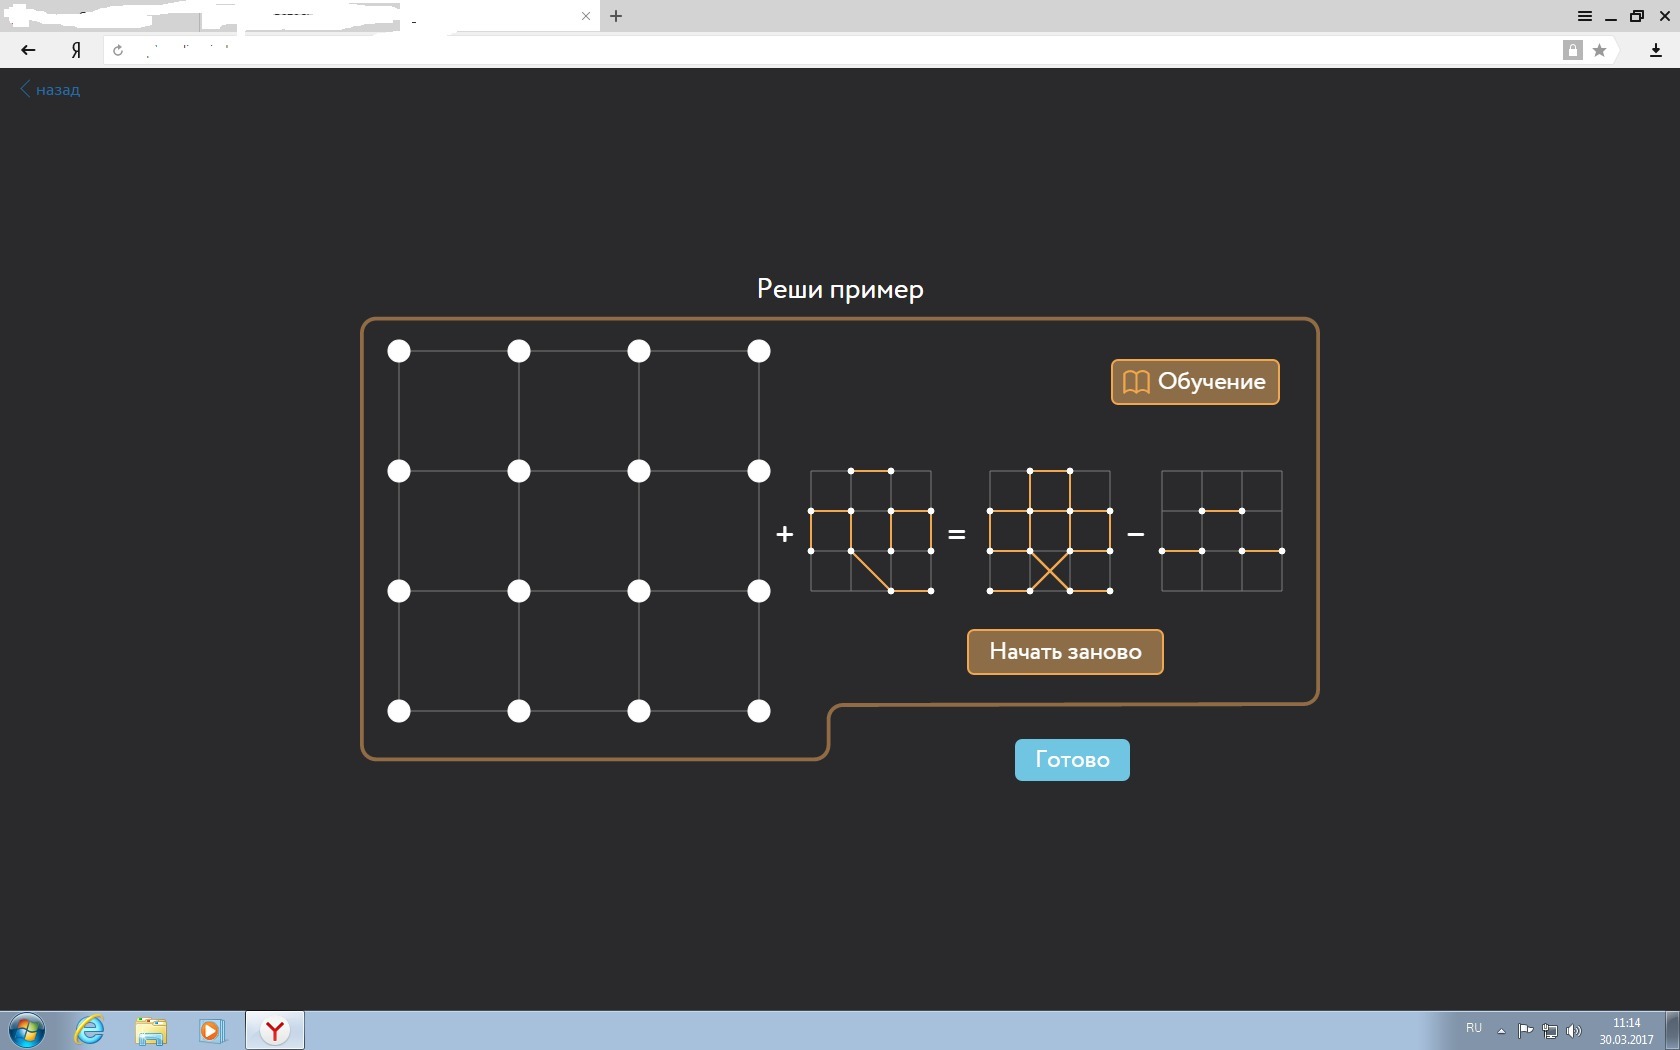The image size is (1680, 1050).
Task: Open the browser hamburger menu
Action: 1584,16
